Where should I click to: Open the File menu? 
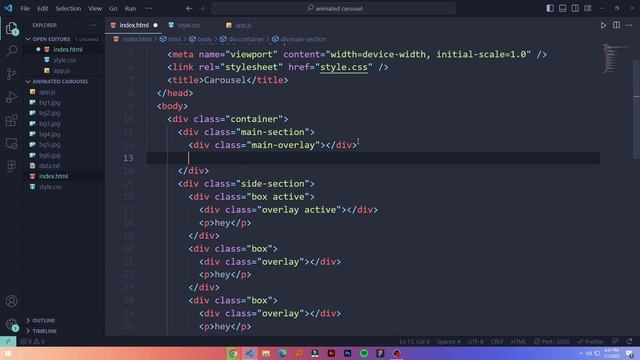25,8
